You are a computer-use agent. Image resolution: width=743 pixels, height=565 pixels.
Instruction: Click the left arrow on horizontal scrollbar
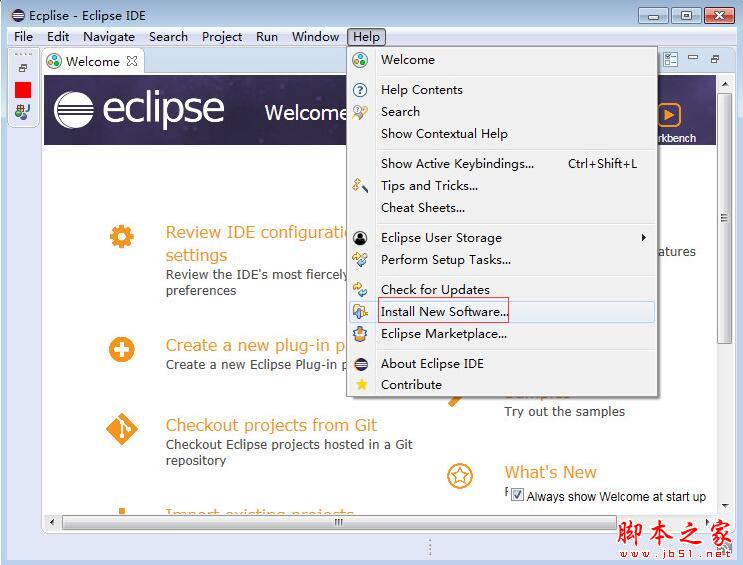(x=52, y=522)
